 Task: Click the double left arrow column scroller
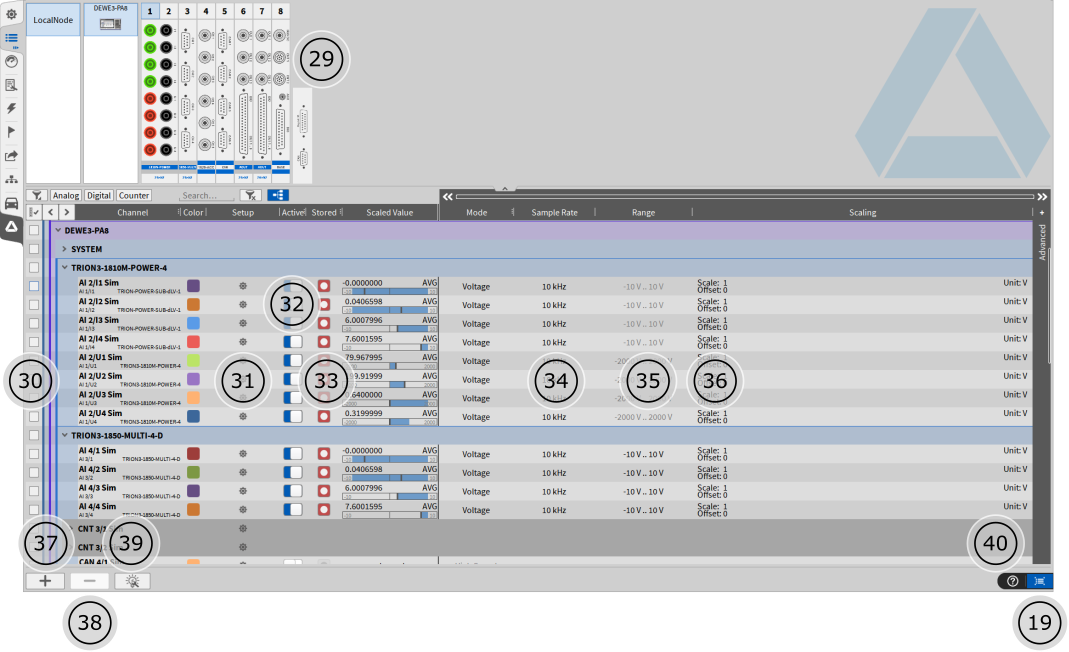[447, 196]
